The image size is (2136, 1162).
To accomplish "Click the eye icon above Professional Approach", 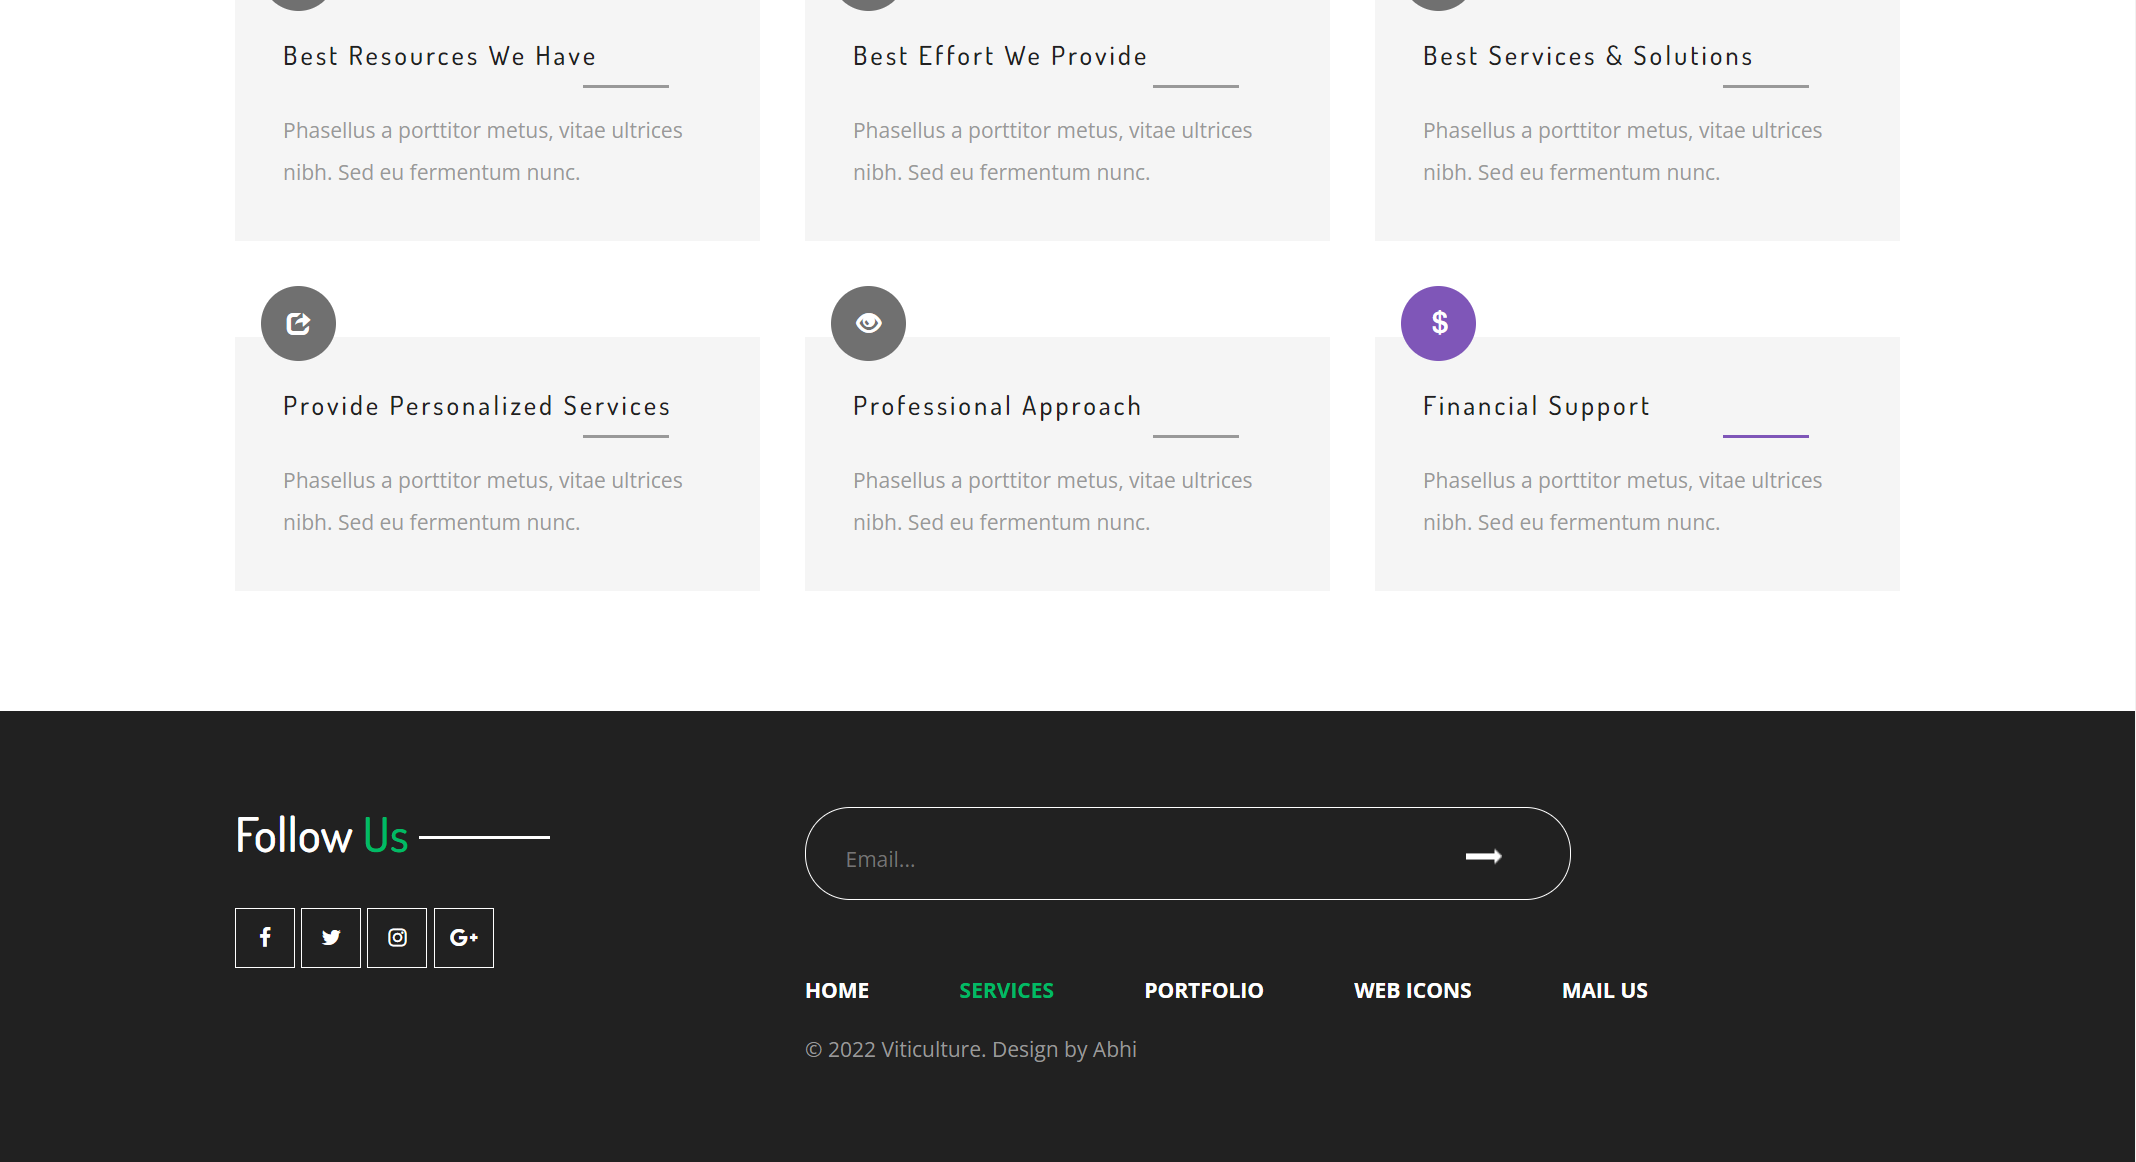I will pyautogui.click(x=868, y=323).
